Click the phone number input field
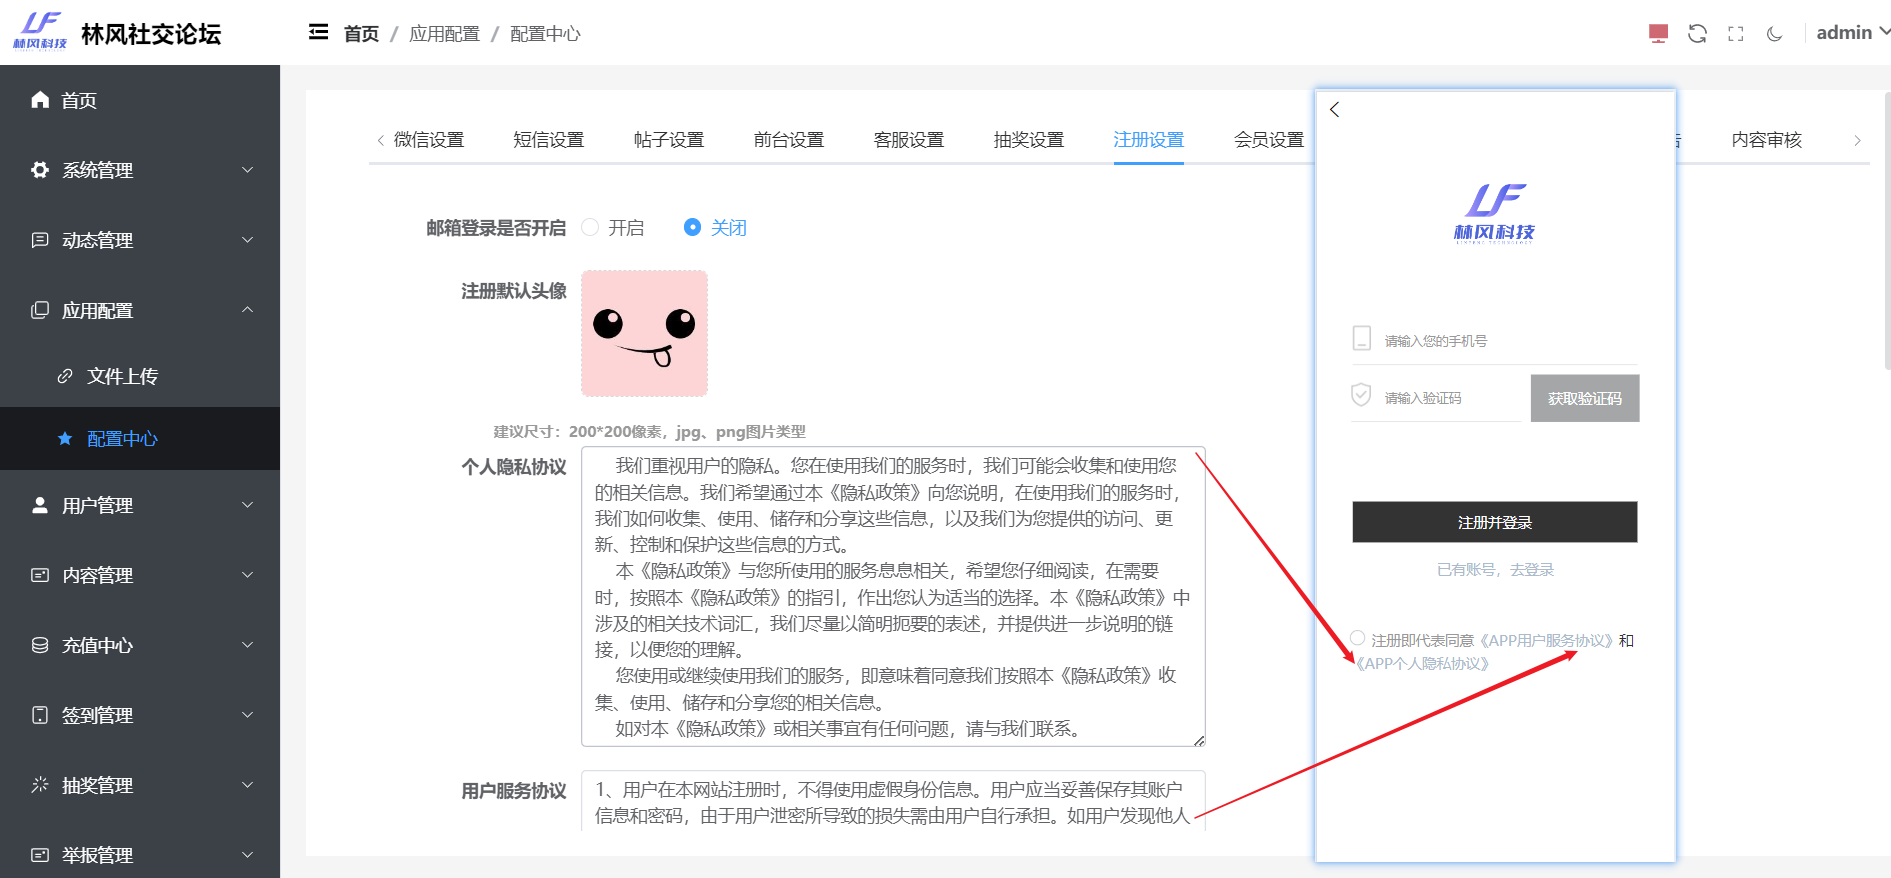Viewport: 1891px width, 878px height. pyautogui.click(x=1495, y=341)
